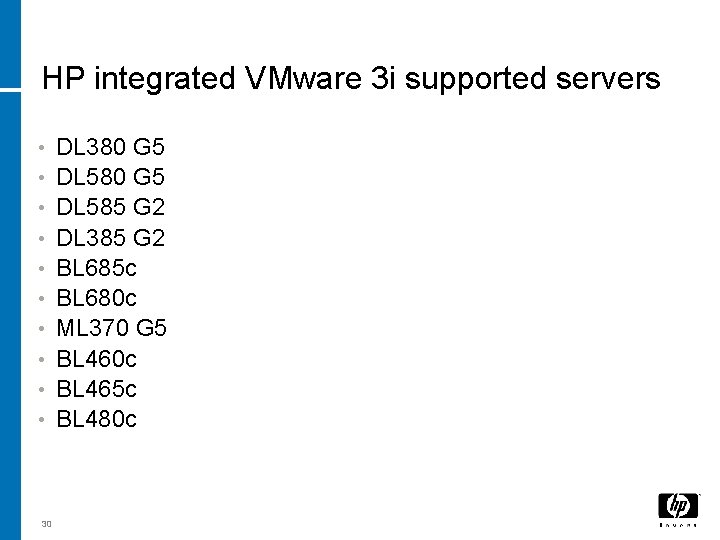The image size is (720, 540).
Task: Click the bullet marker before BL480c
Action: (x=39, y=419)
